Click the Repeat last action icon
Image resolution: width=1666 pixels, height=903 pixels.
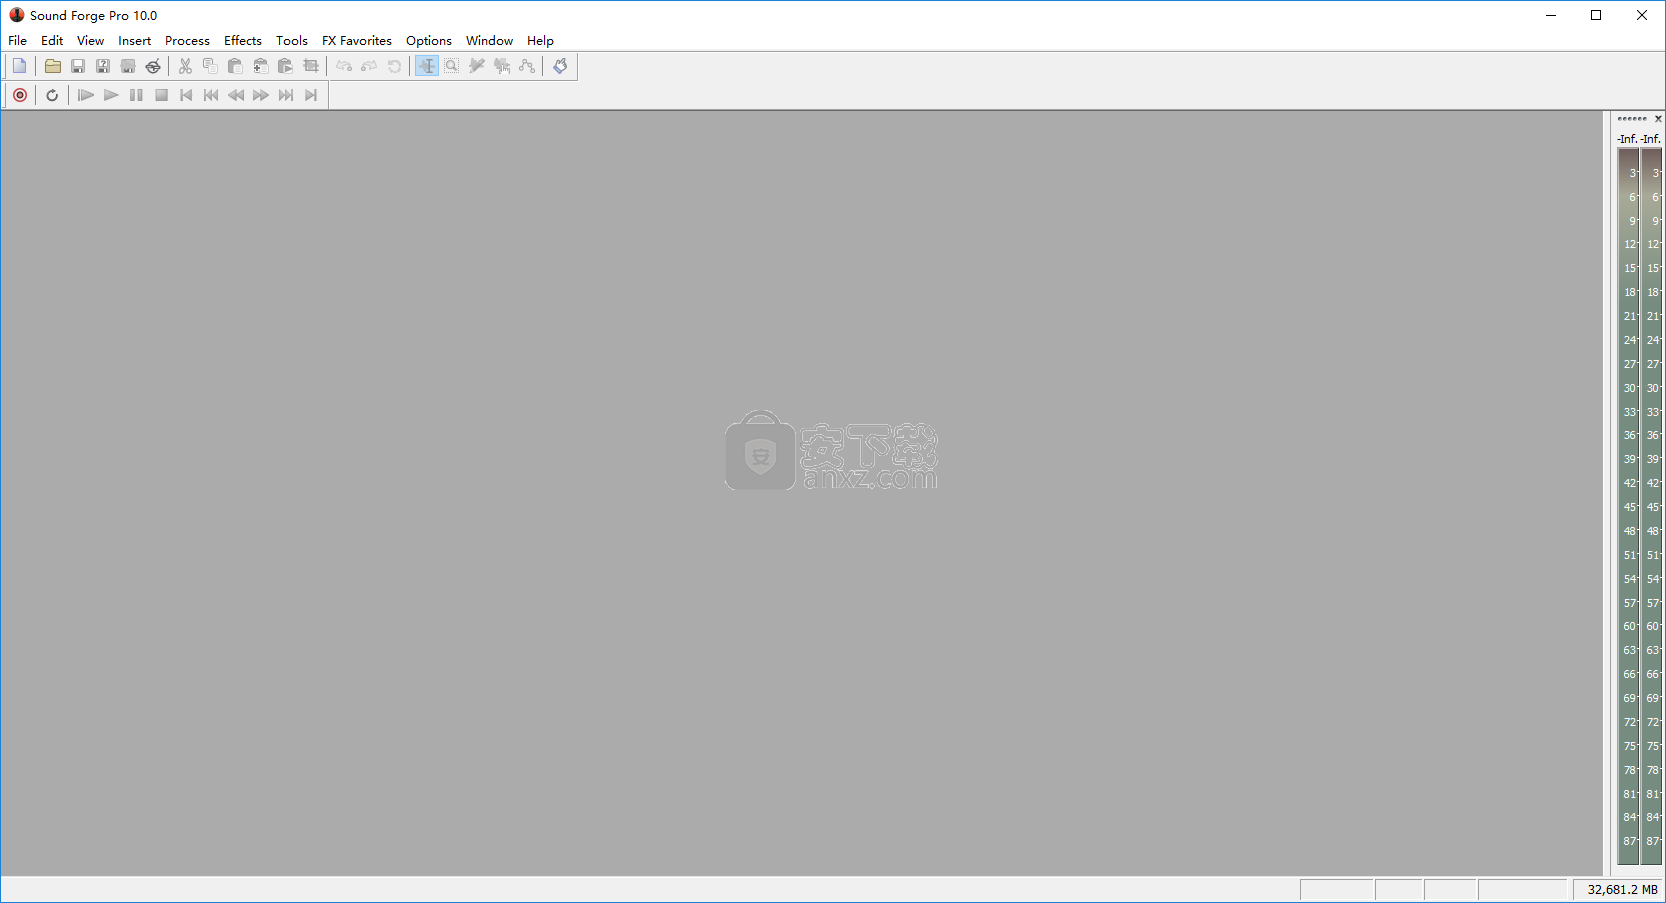point(394,66)
